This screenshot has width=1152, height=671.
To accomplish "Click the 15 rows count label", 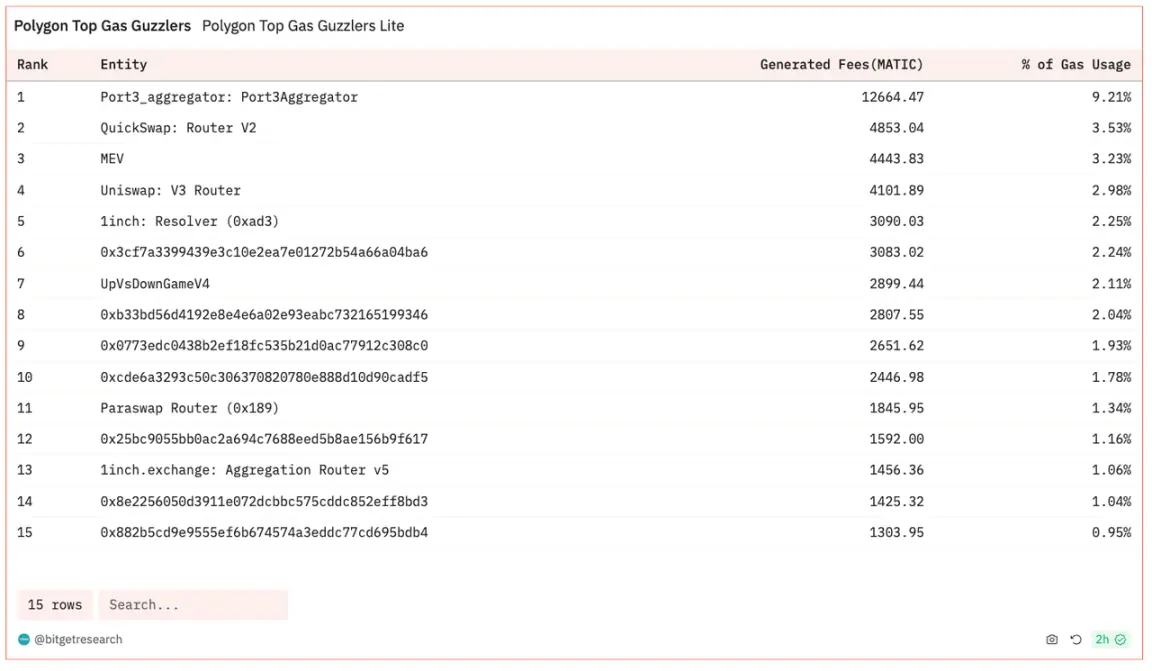I will pyautogui.click(x=55, y=605).
